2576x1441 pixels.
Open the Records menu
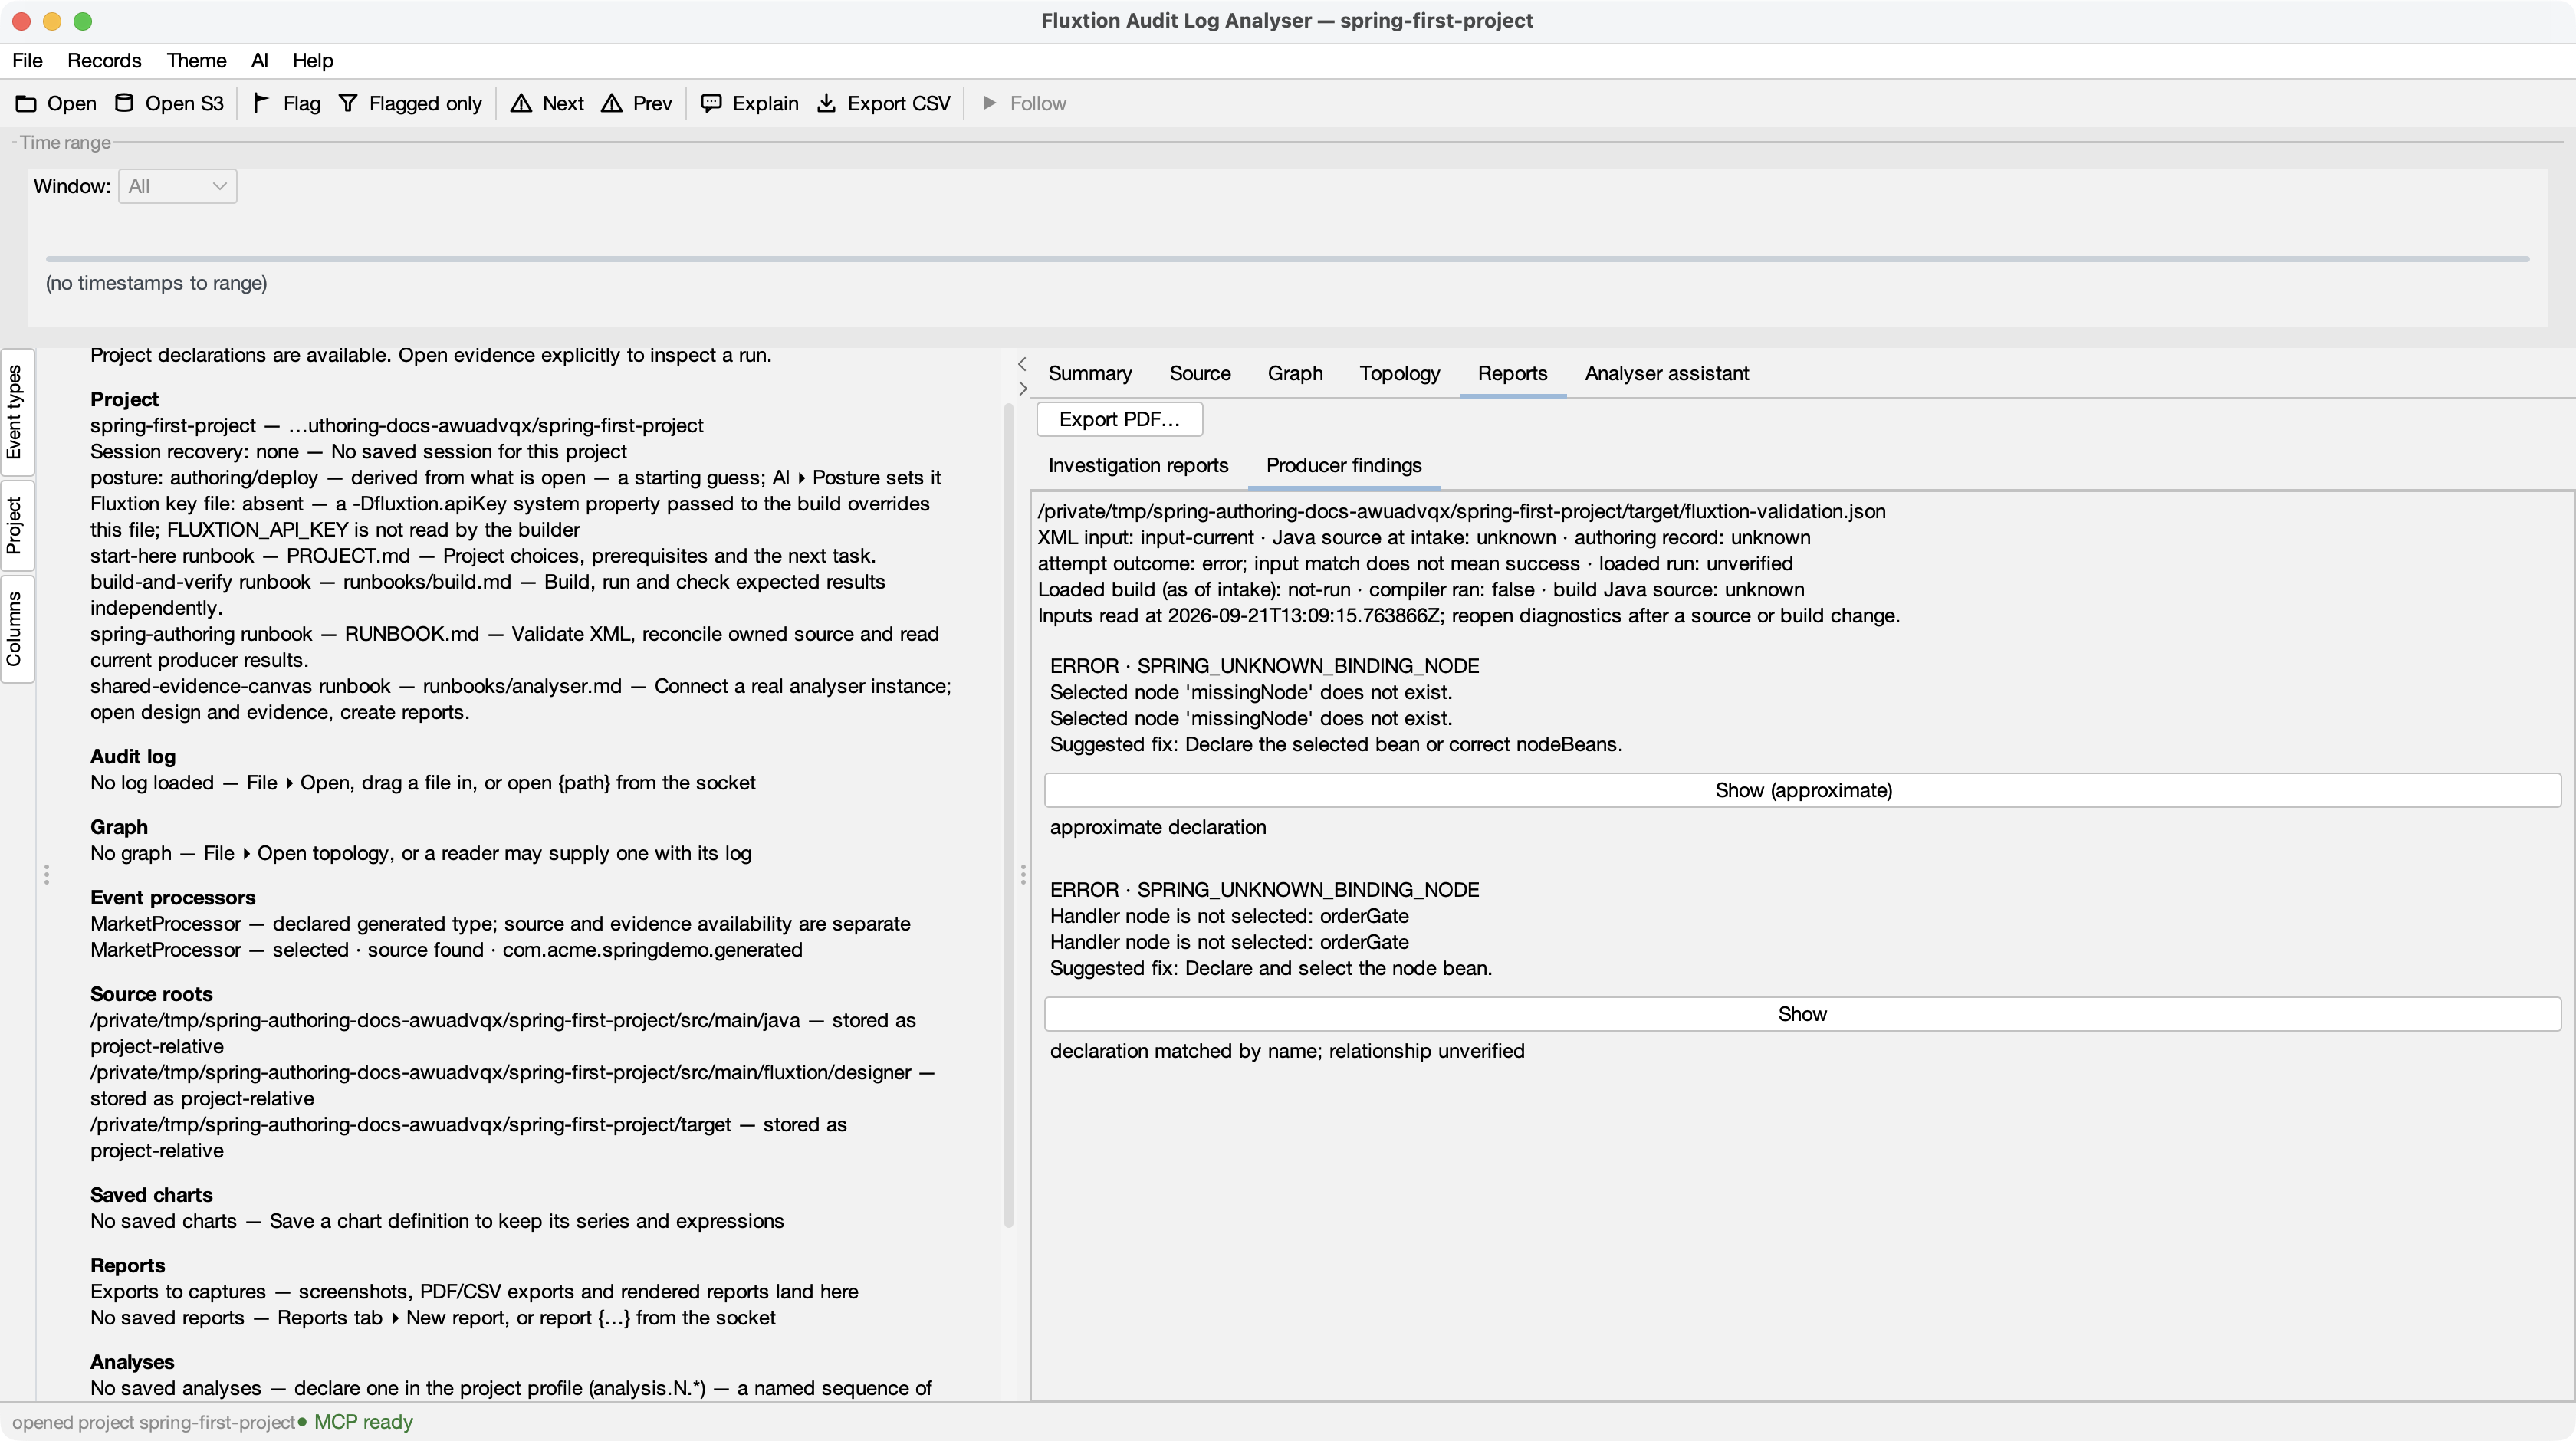pos(104,60)
